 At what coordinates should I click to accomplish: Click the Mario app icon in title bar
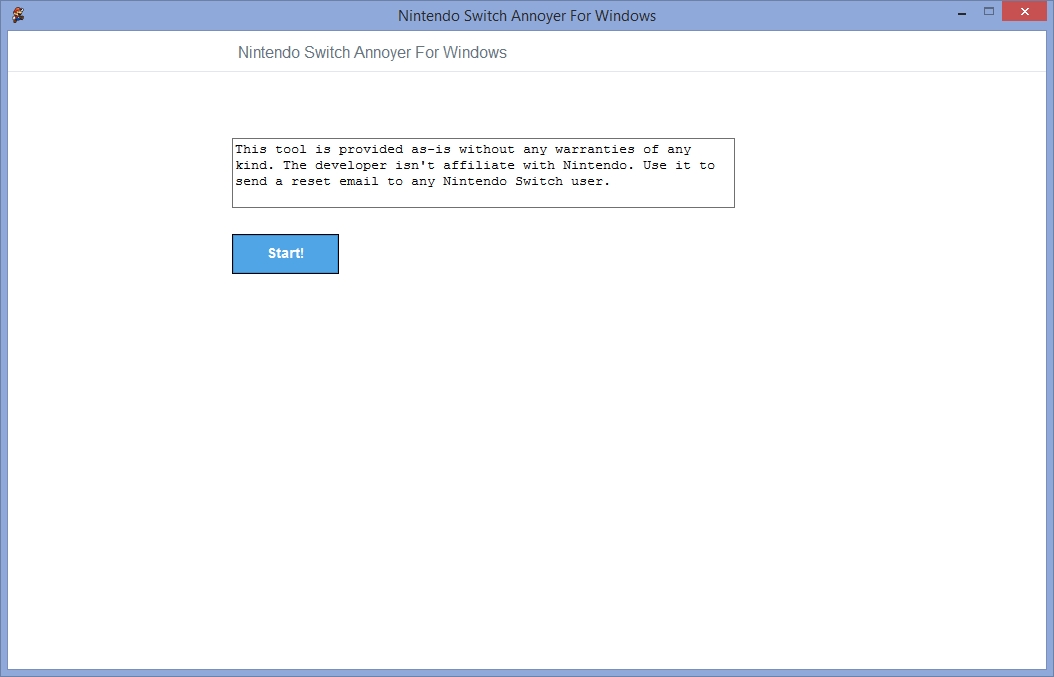18,15
